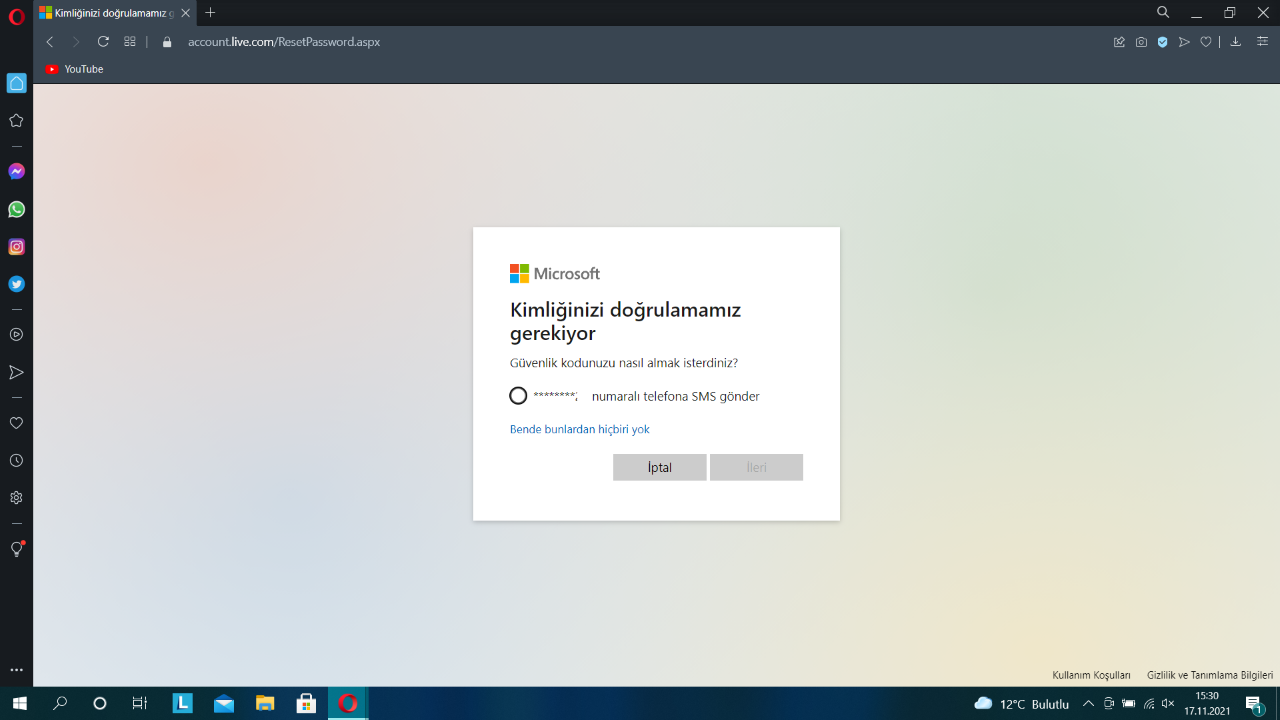Screen dimensions: 1280x720
Task: Click the snapshot camera icon in address bar
Action: (x=1141, y=42)
